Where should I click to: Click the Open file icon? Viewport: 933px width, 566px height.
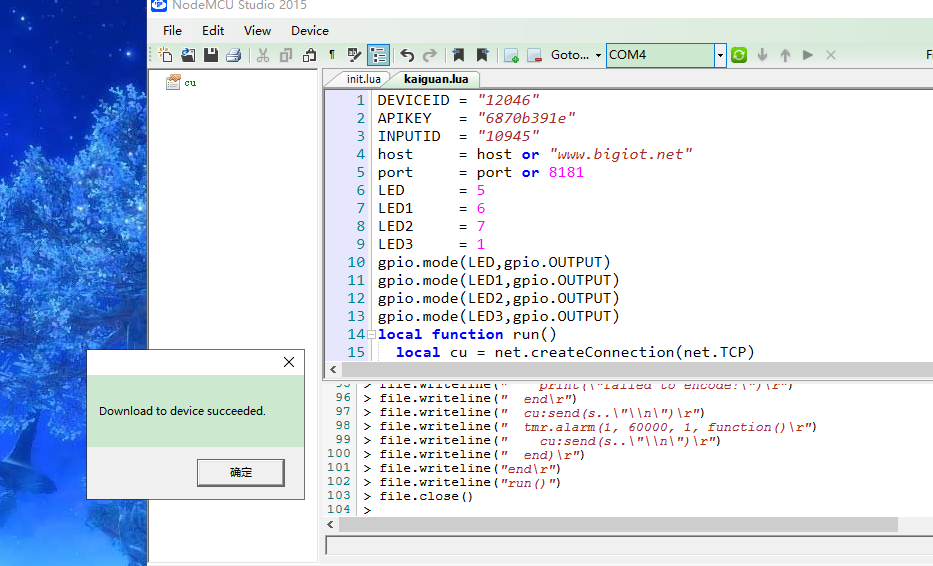[188, 55]
